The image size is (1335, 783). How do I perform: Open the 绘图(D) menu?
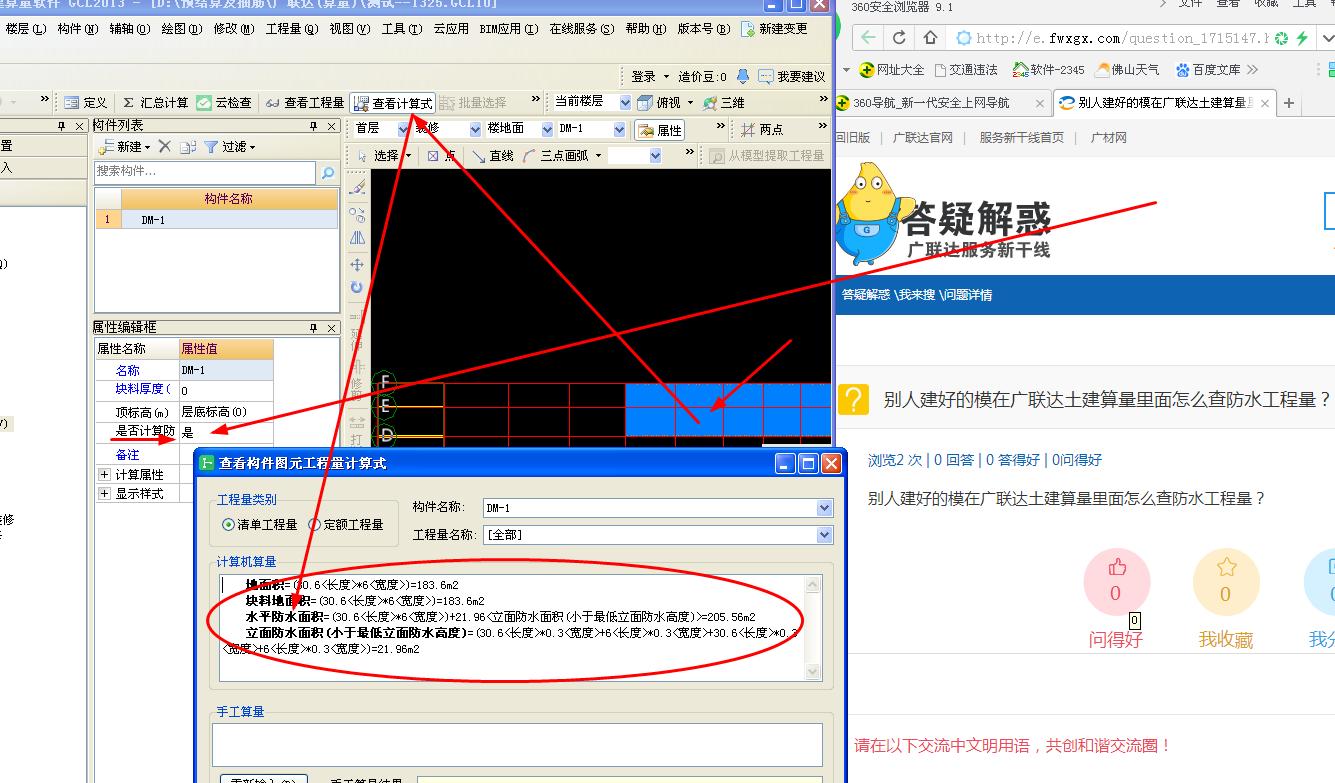[x=182, y=29]
